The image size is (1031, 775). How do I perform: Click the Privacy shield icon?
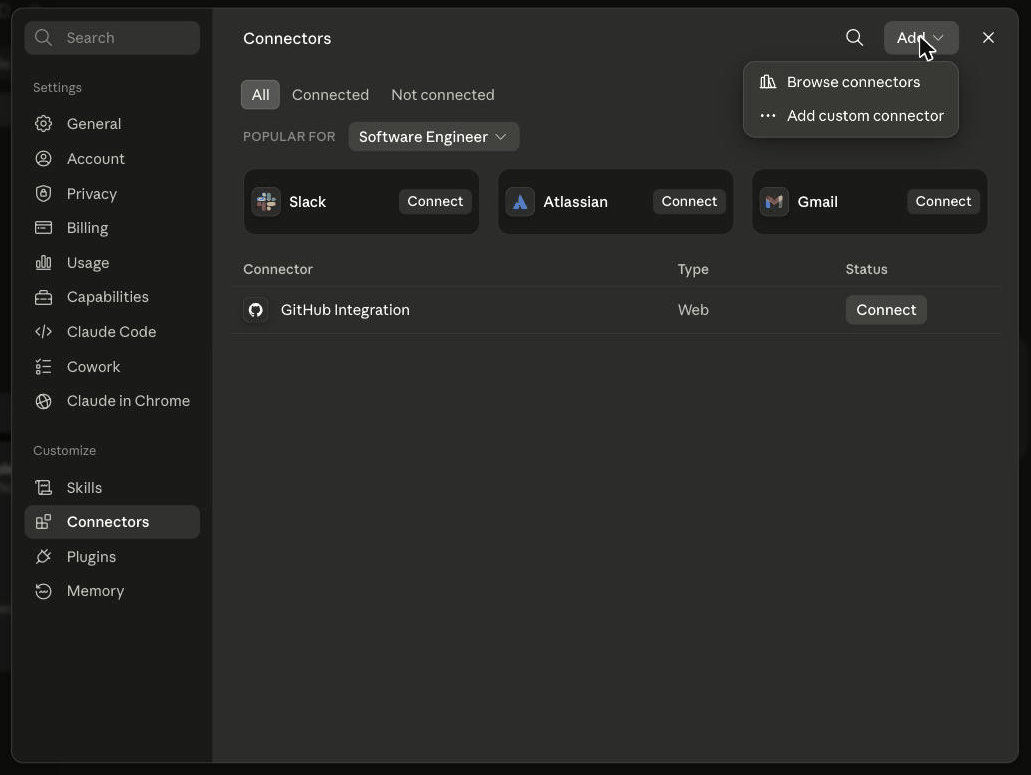[43, 193]
